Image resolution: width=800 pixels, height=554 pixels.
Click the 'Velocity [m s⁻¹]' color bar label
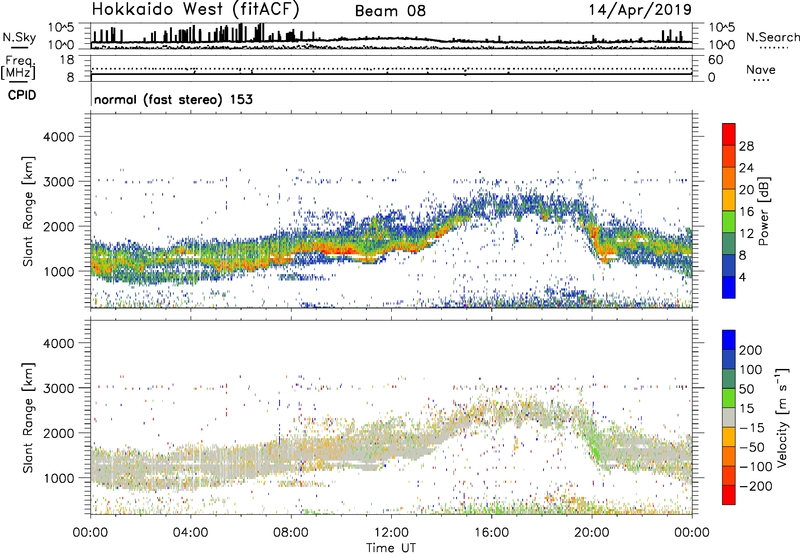tap(782, 417)
